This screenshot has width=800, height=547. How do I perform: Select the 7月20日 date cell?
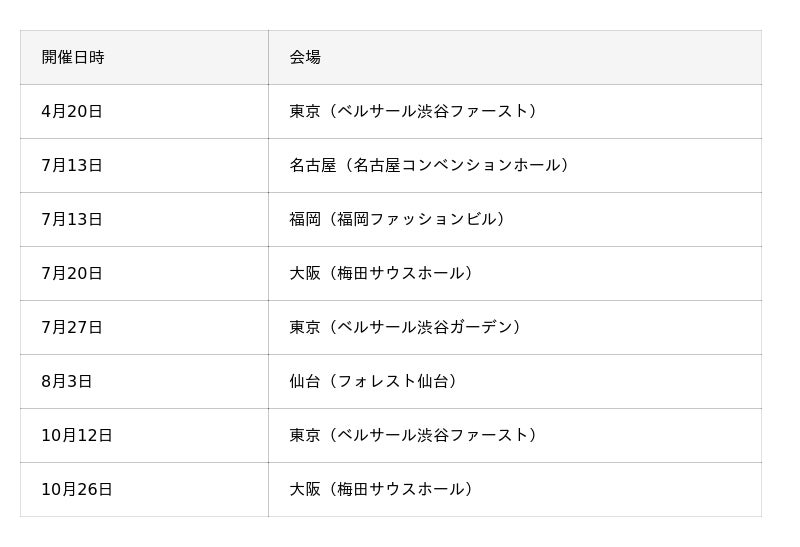click(x=72, y=274)
